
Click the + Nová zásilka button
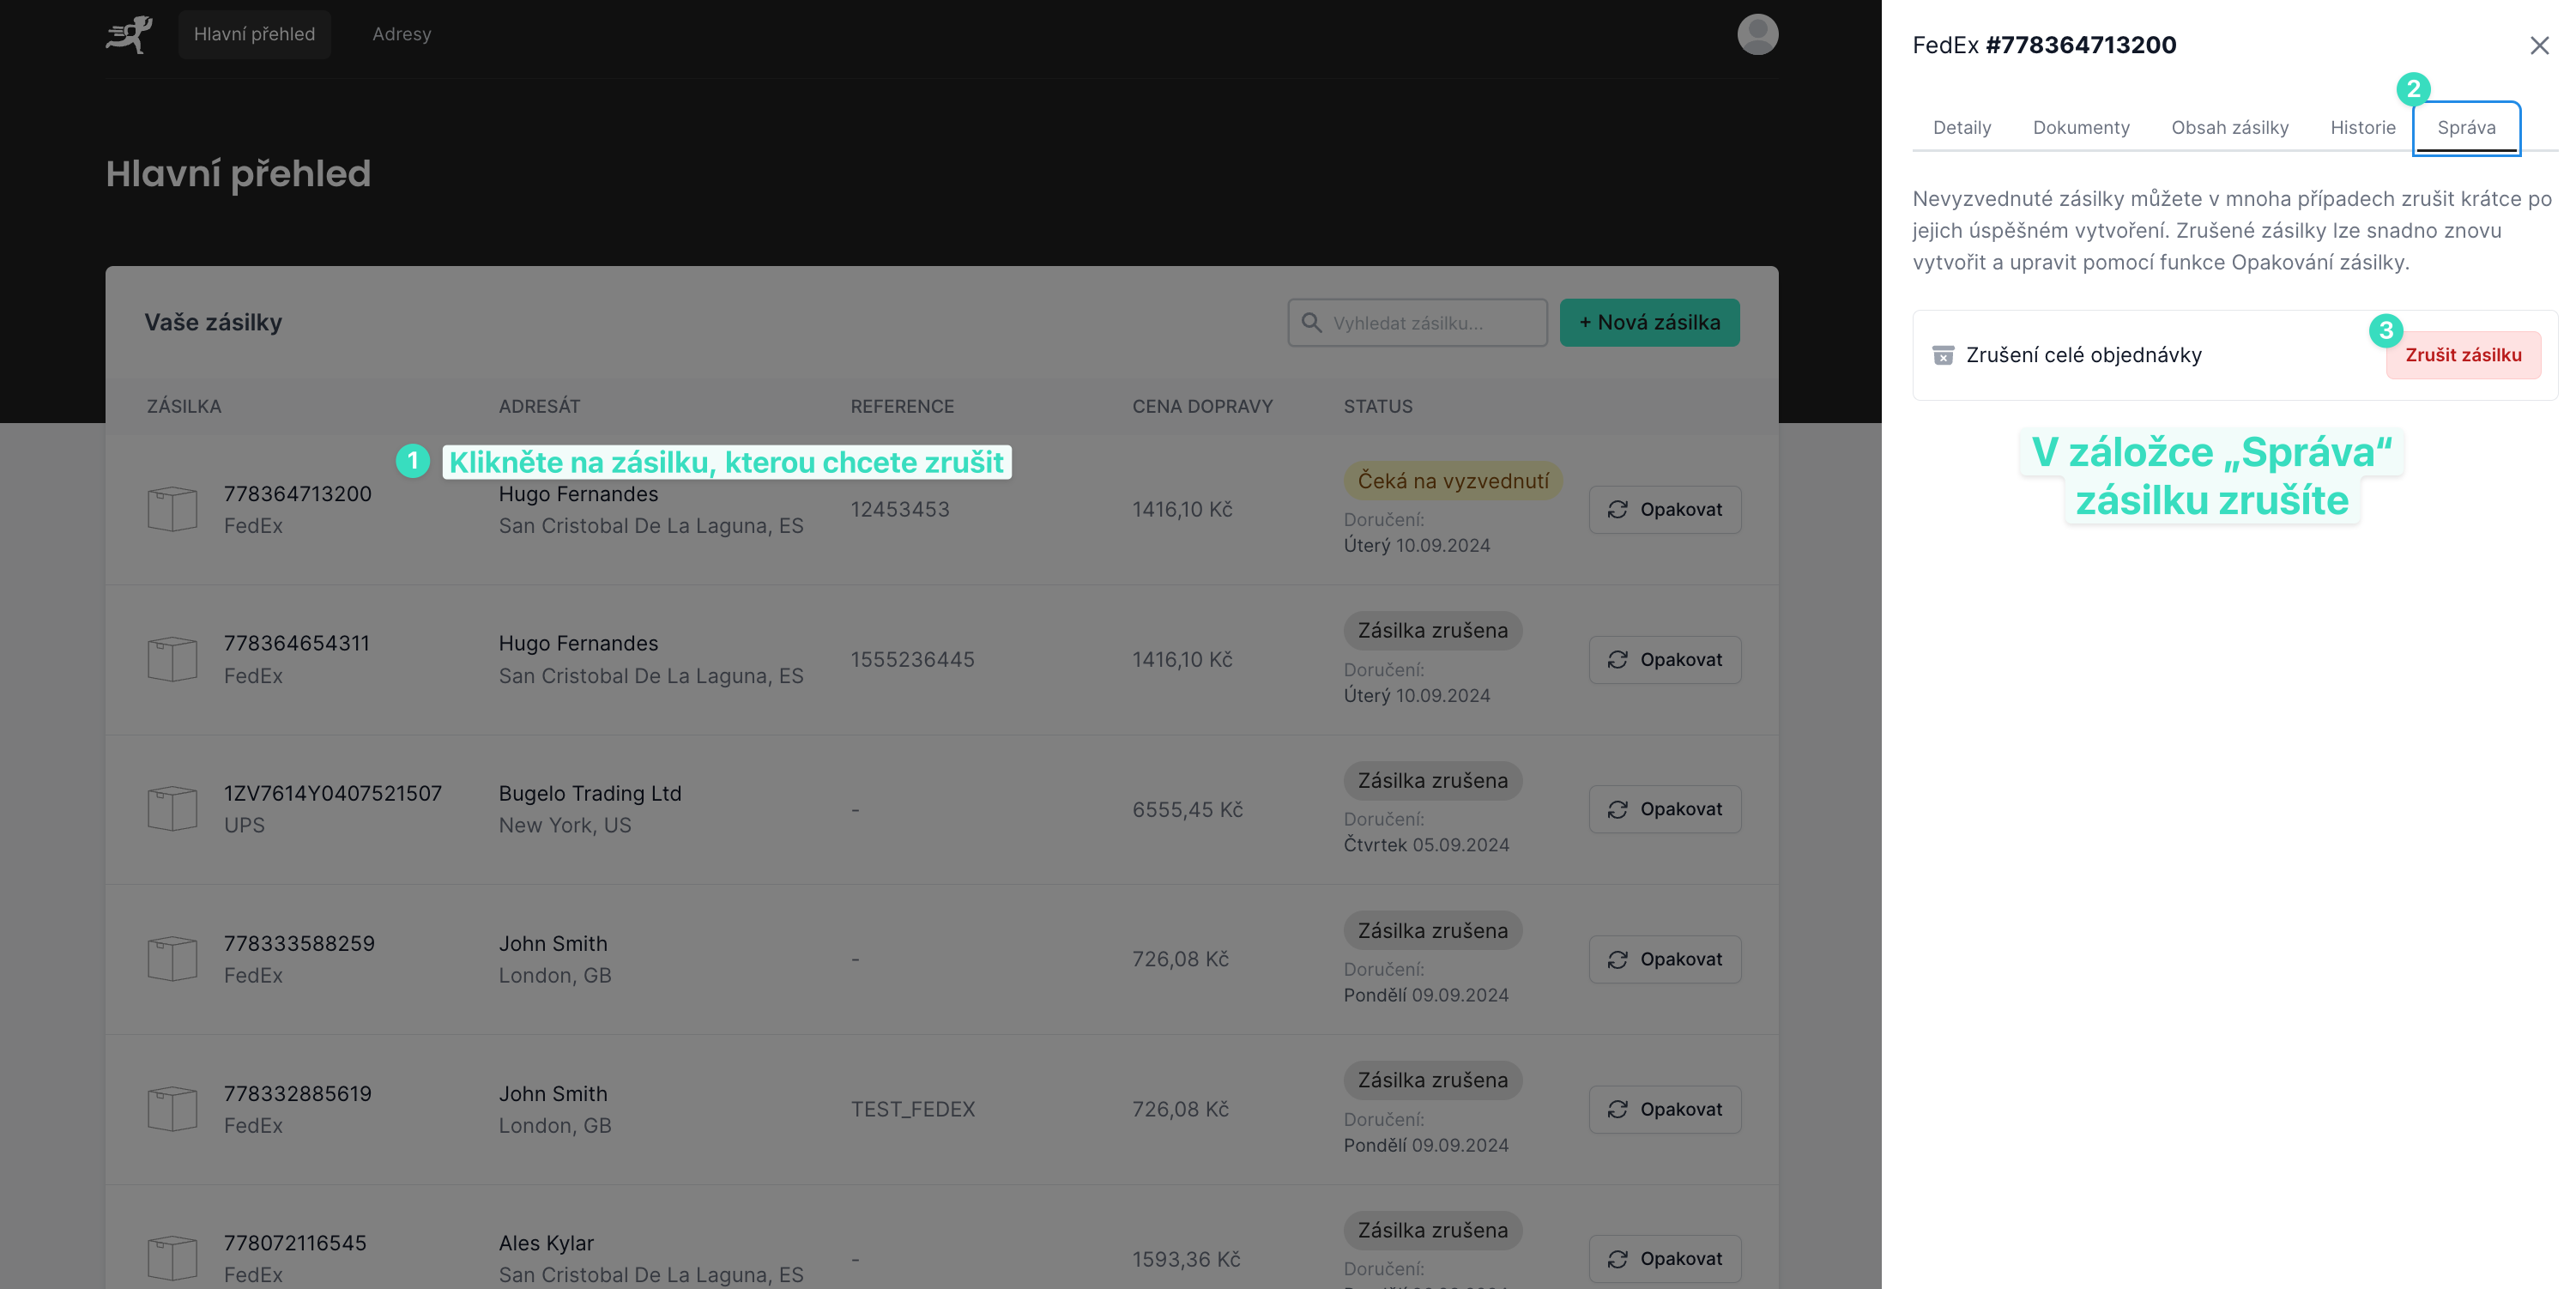pyautogui.click(x=1649, y=323)
